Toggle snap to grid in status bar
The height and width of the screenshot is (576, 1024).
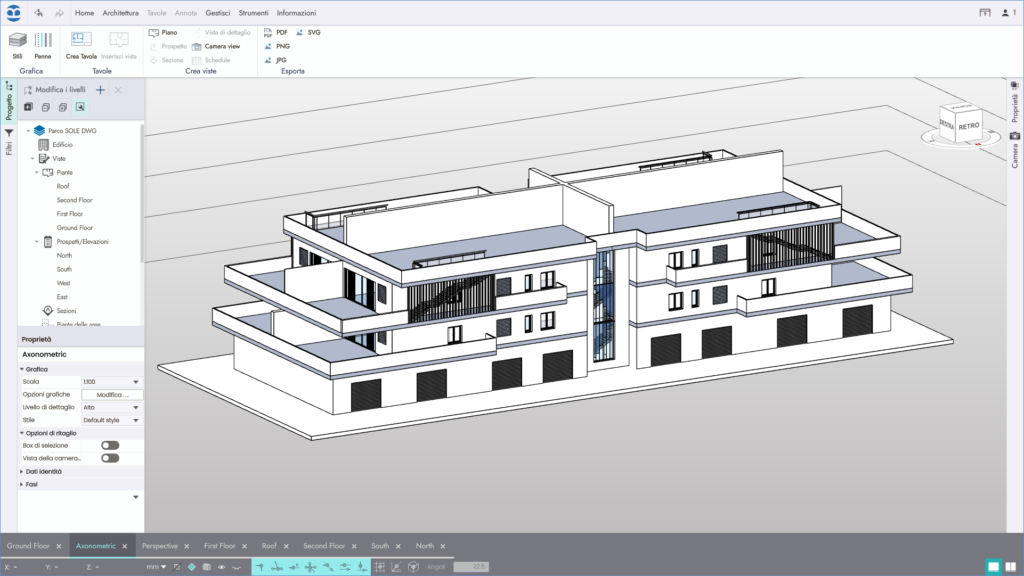point(380,565)
